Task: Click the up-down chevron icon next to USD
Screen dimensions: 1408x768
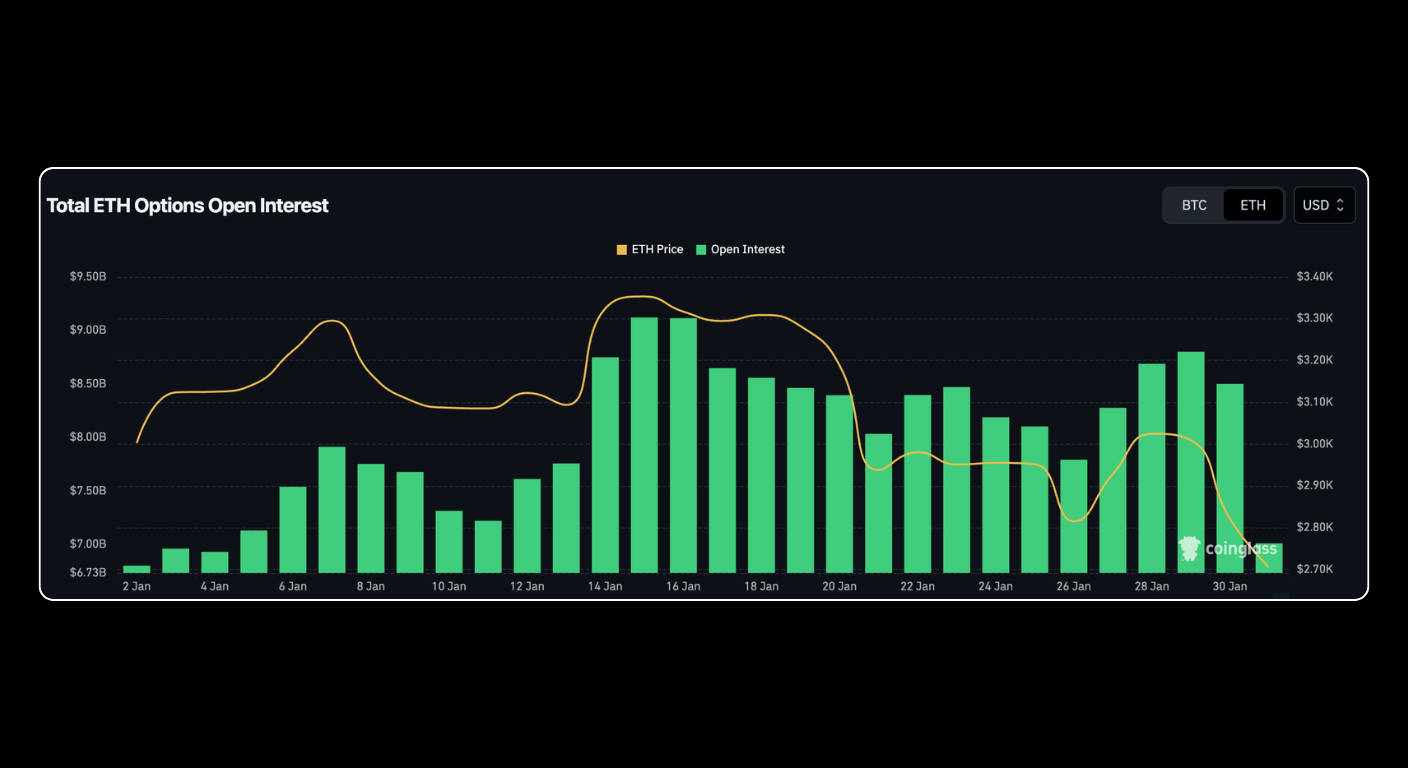Action: point(1338,205)
